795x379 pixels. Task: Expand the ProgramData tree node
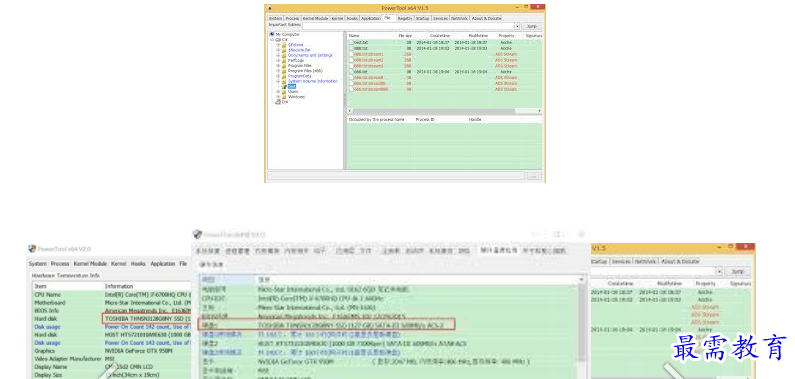point(278,76)
